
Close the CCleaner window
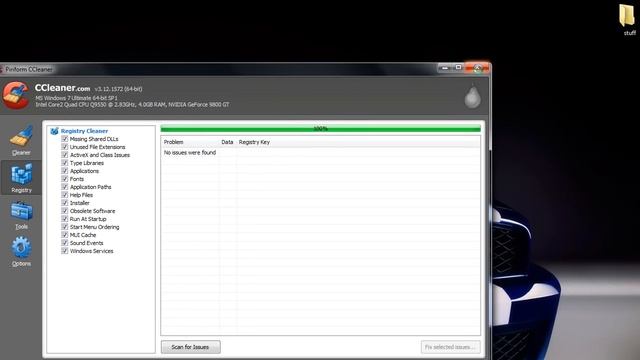click(x=477, y=68)
